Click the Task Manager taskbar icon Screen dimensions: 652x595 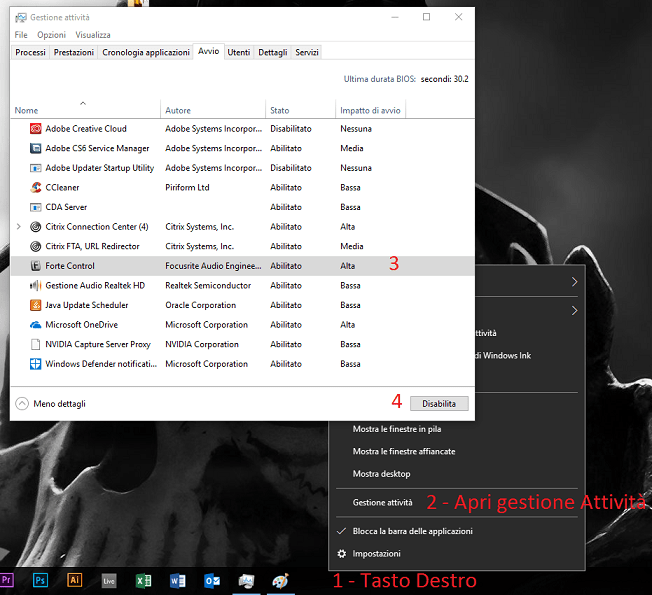click(x=246, y=581)
